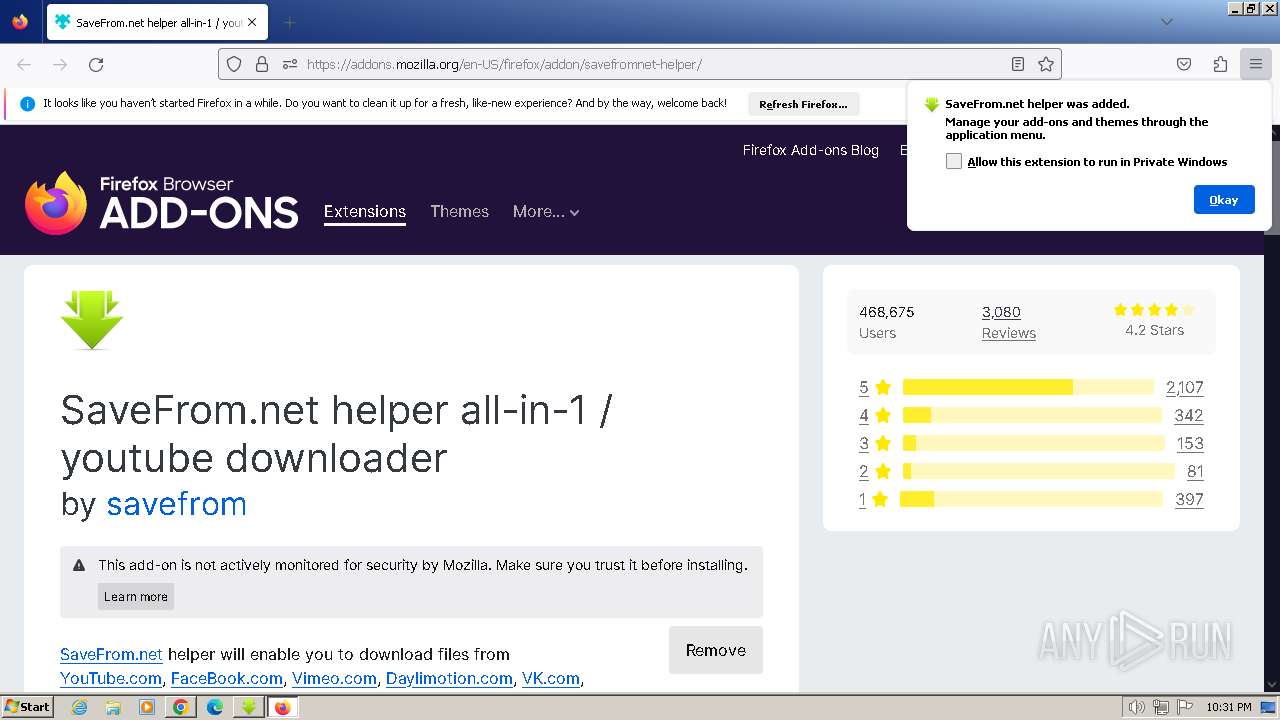Open Firefox Add-ons Blog link
1280x720 pixels.
pos(811,150)
